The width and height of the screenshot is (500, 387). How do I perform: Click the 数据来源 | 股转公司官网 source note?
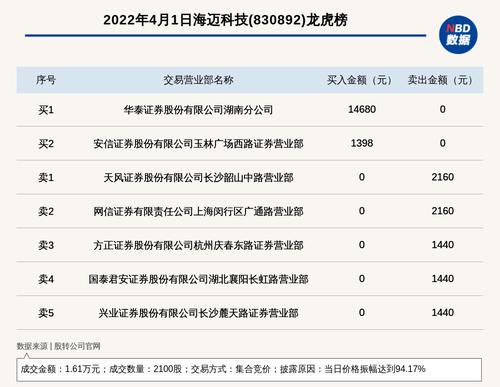[x=59, y=346]
